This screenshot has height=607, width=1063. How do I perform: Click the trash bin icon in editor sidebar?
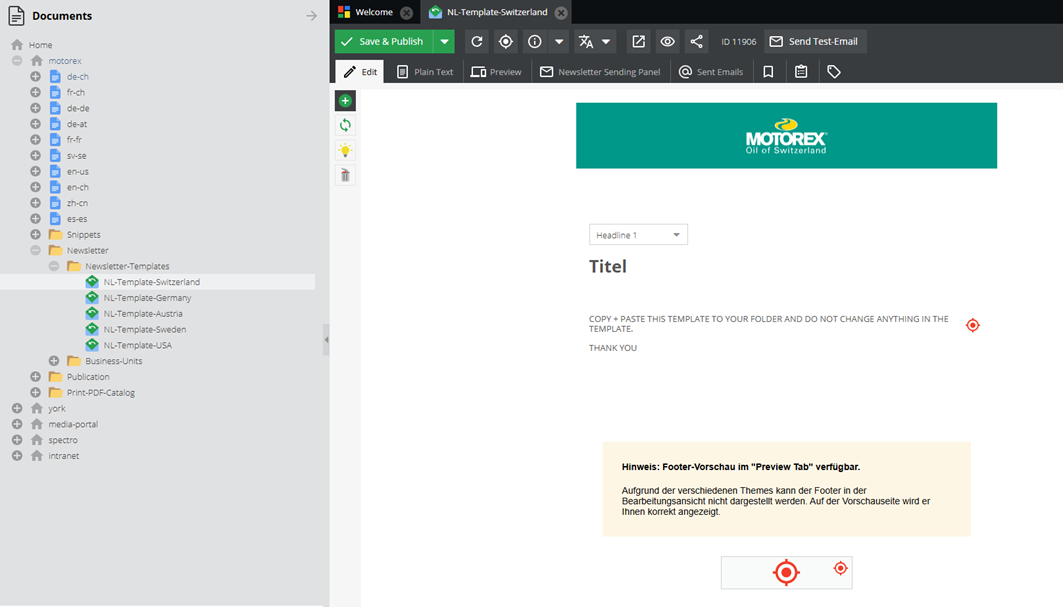[x=345, y=175]
